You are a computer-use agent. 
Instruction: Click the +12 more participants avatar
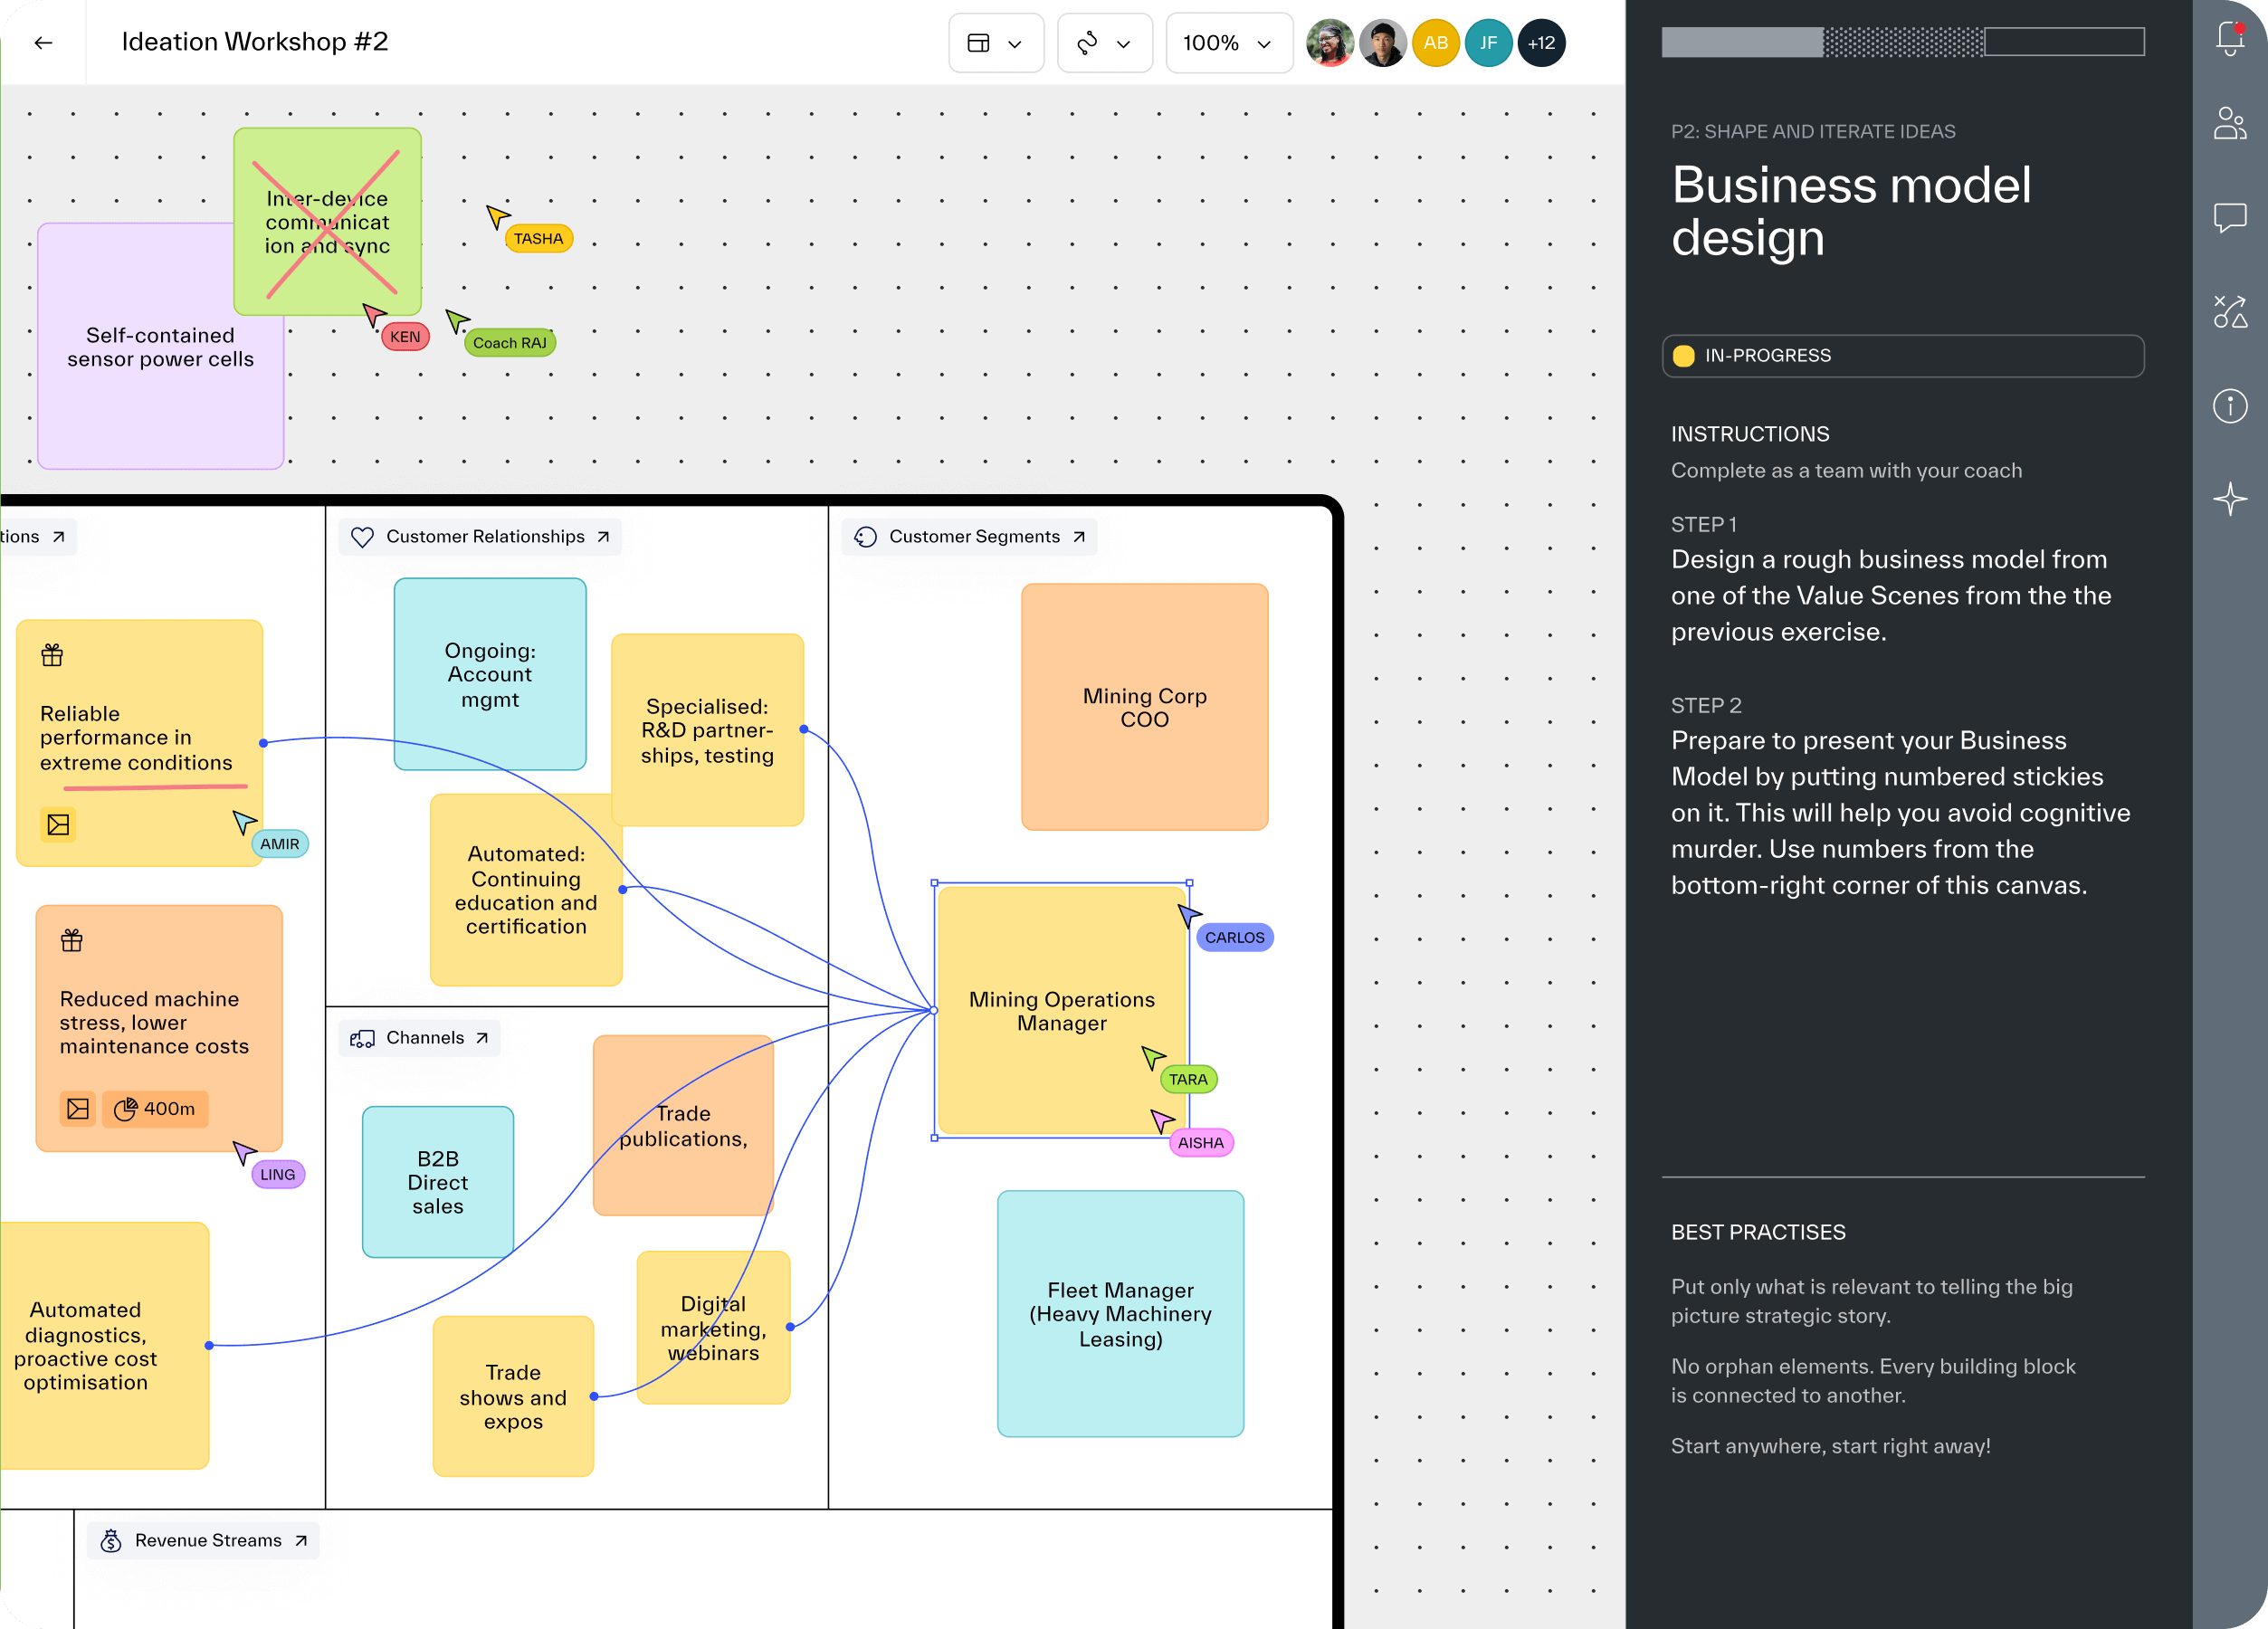coord(1540,43)
